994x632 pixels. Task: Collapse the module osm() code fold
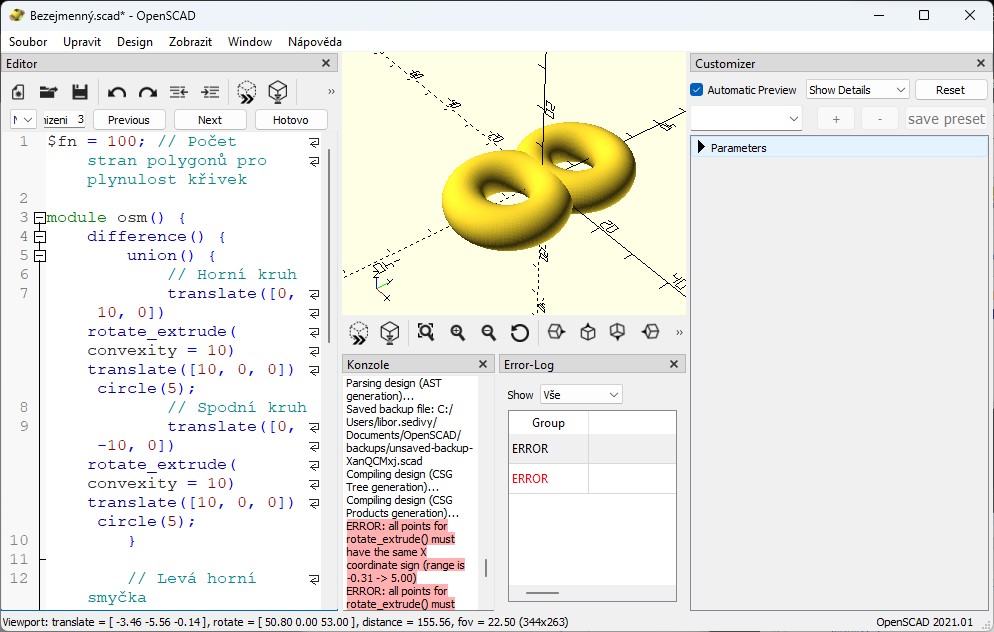(x=40, y=217)
